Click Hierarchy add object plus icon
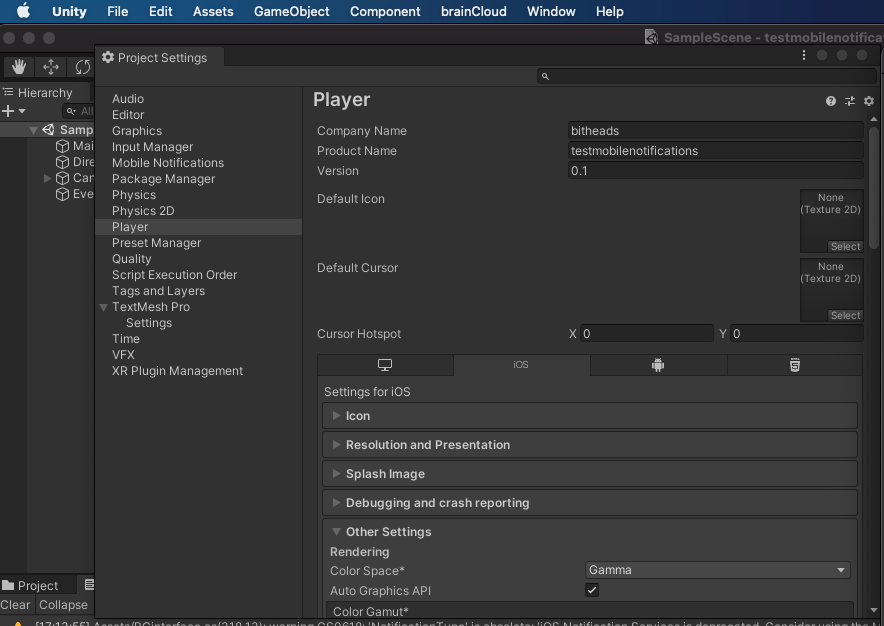 (8, 111)
